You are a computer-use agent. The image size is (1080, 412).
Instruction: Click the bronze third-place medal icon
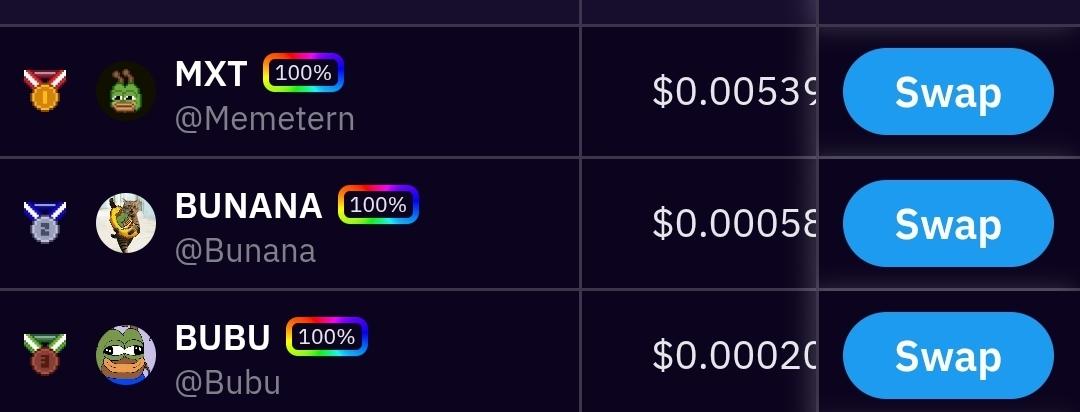click(45, 354)
